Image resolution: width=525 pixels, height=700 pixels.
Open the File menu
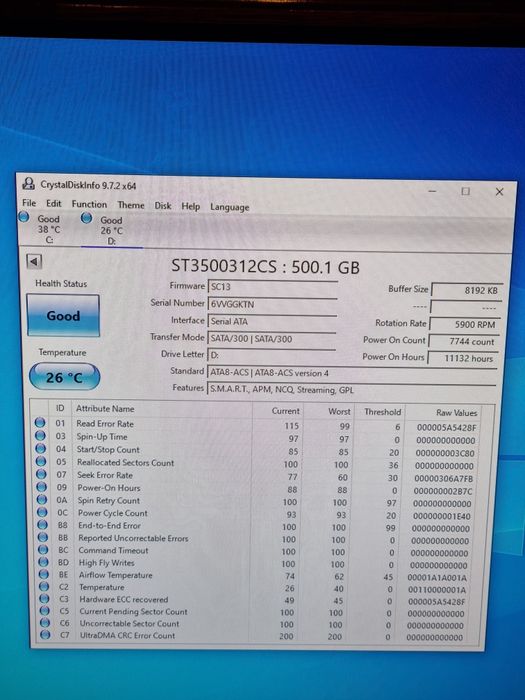[x=29, y=203]
